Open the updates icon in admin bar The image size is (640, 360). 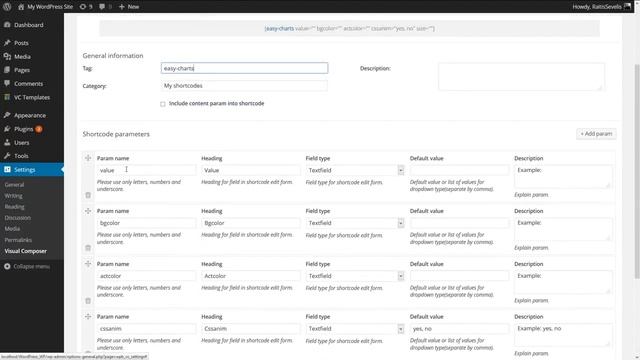pos(86,7)
